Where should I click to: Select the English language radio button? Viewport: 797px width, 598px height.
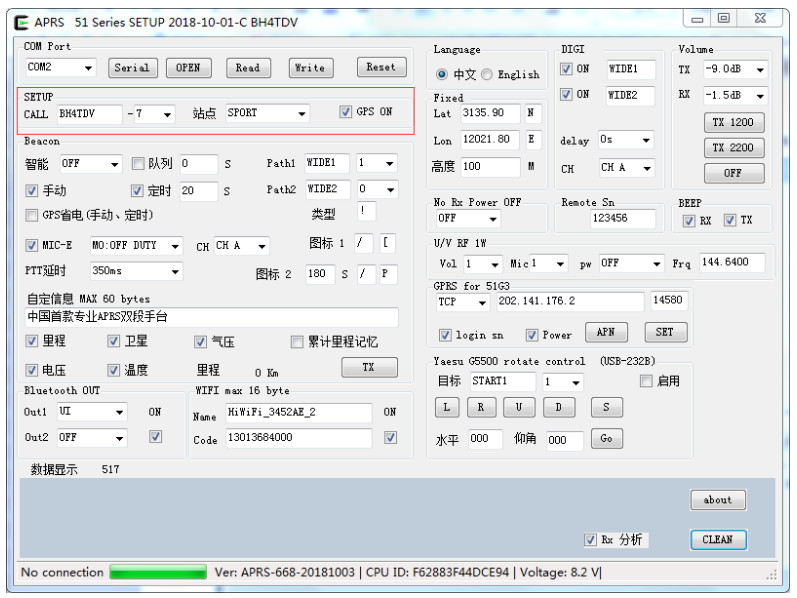(x=486, y=74)
